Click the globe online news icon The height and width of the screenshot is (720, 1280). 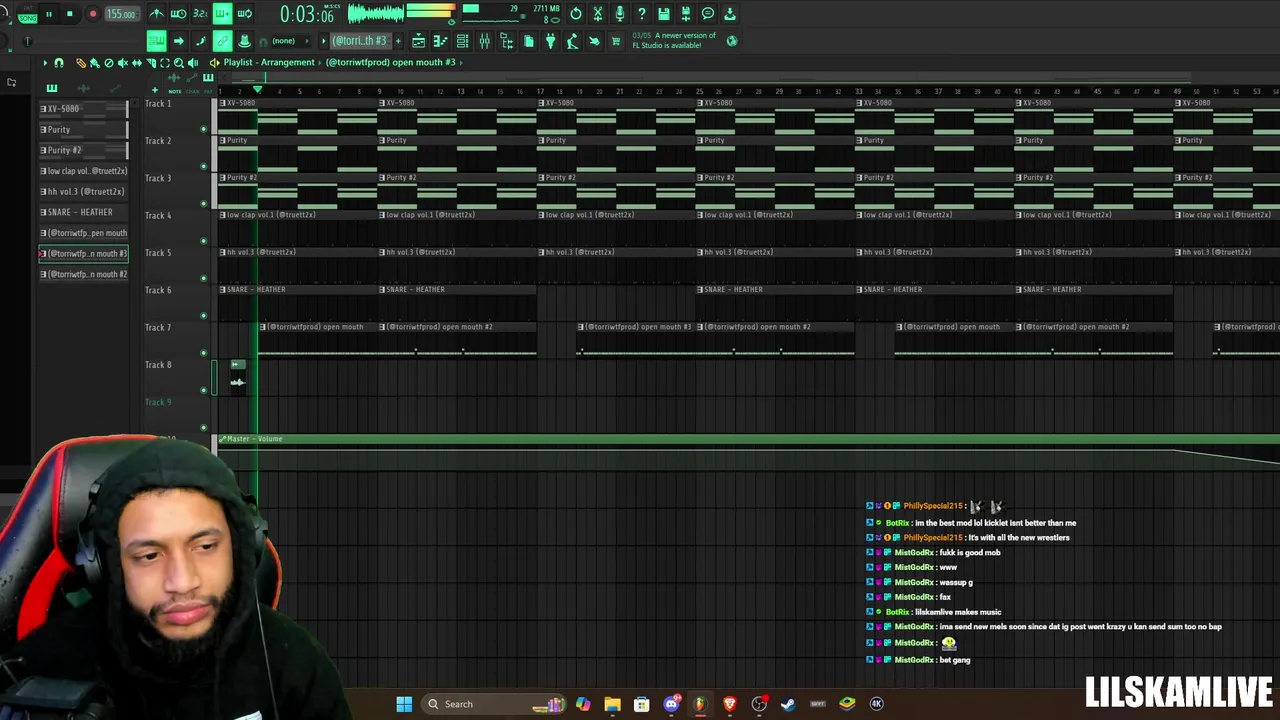(732, 41)
